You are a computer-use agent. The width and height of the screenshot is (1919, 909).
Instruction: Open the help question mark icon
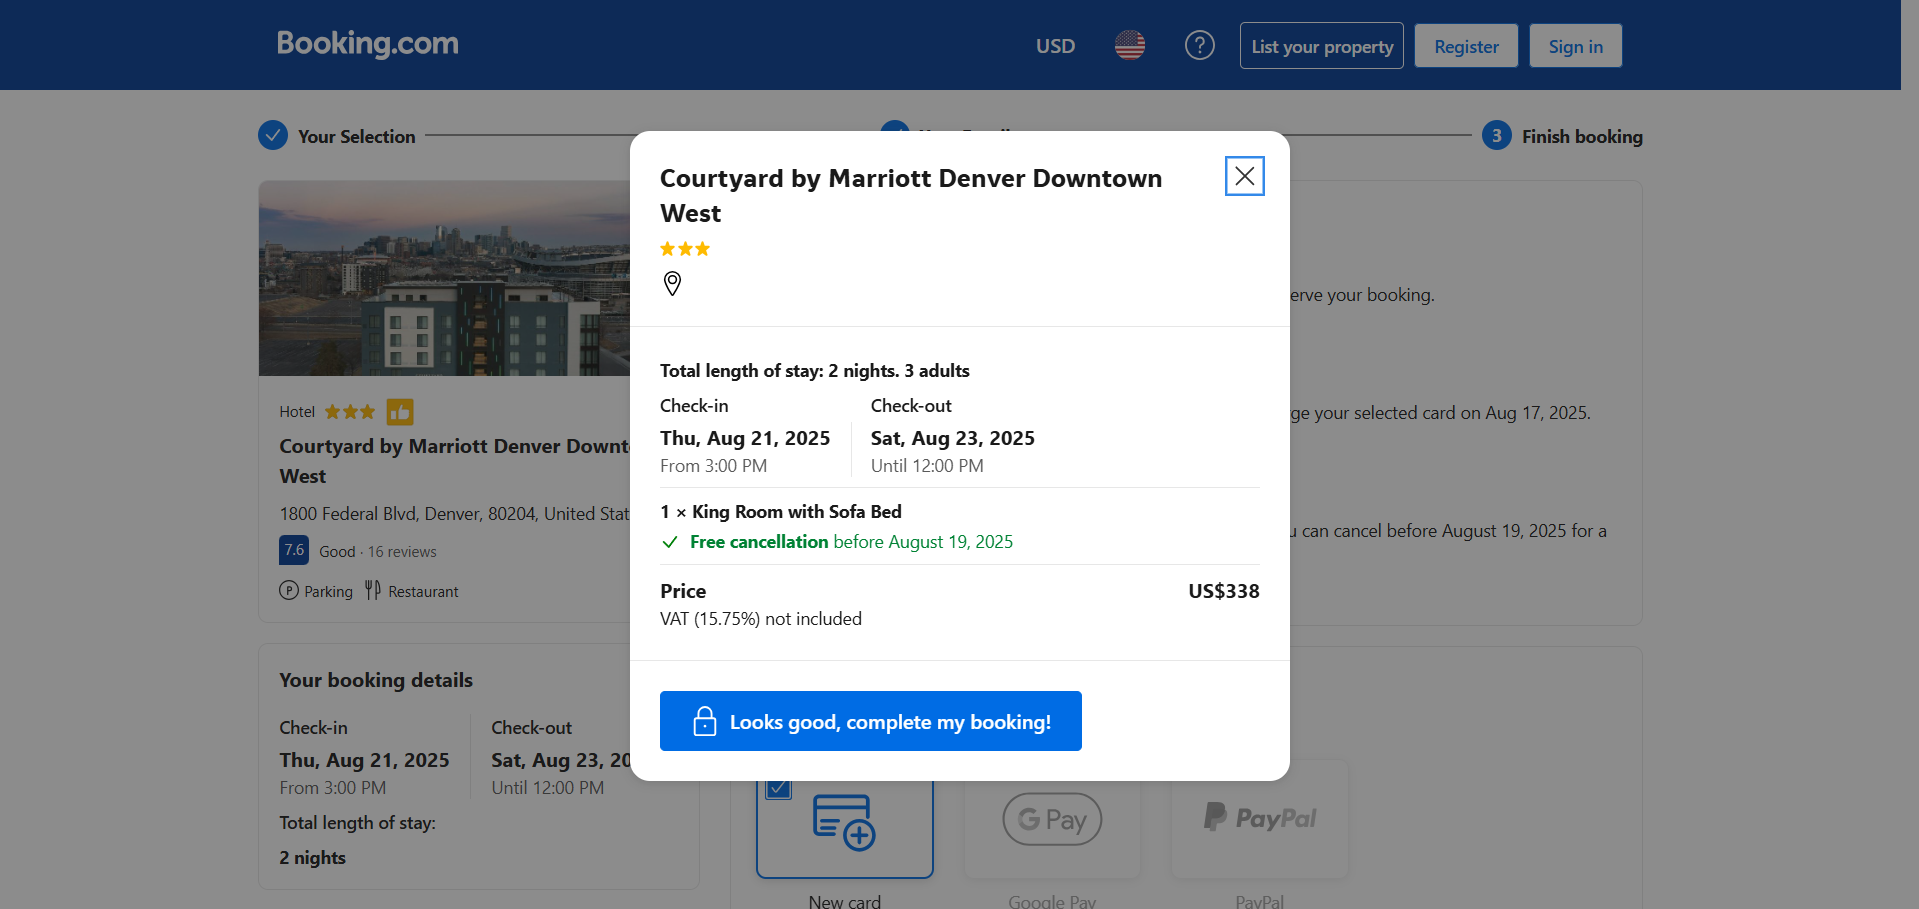(x=1199, y=45)
